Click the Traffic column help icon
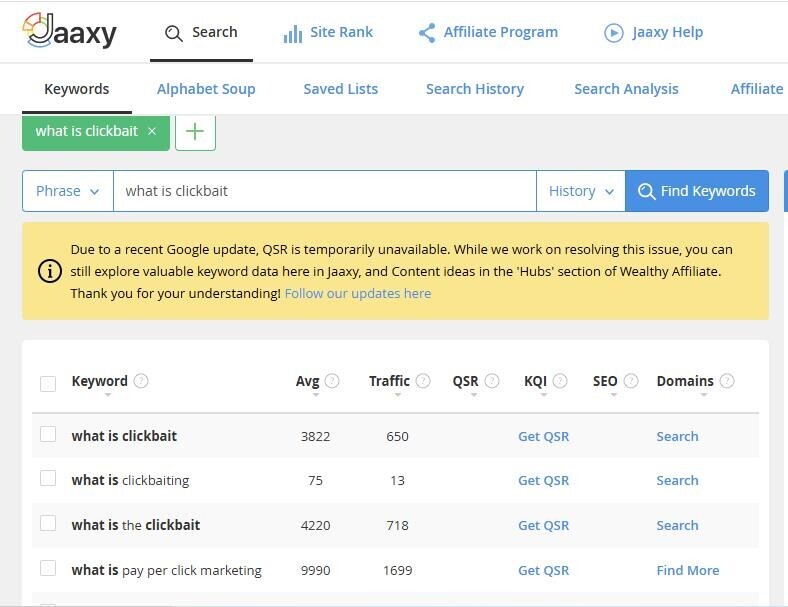This screenshot has width=788, height=607. pyautogui.click(x=423, y=381)
